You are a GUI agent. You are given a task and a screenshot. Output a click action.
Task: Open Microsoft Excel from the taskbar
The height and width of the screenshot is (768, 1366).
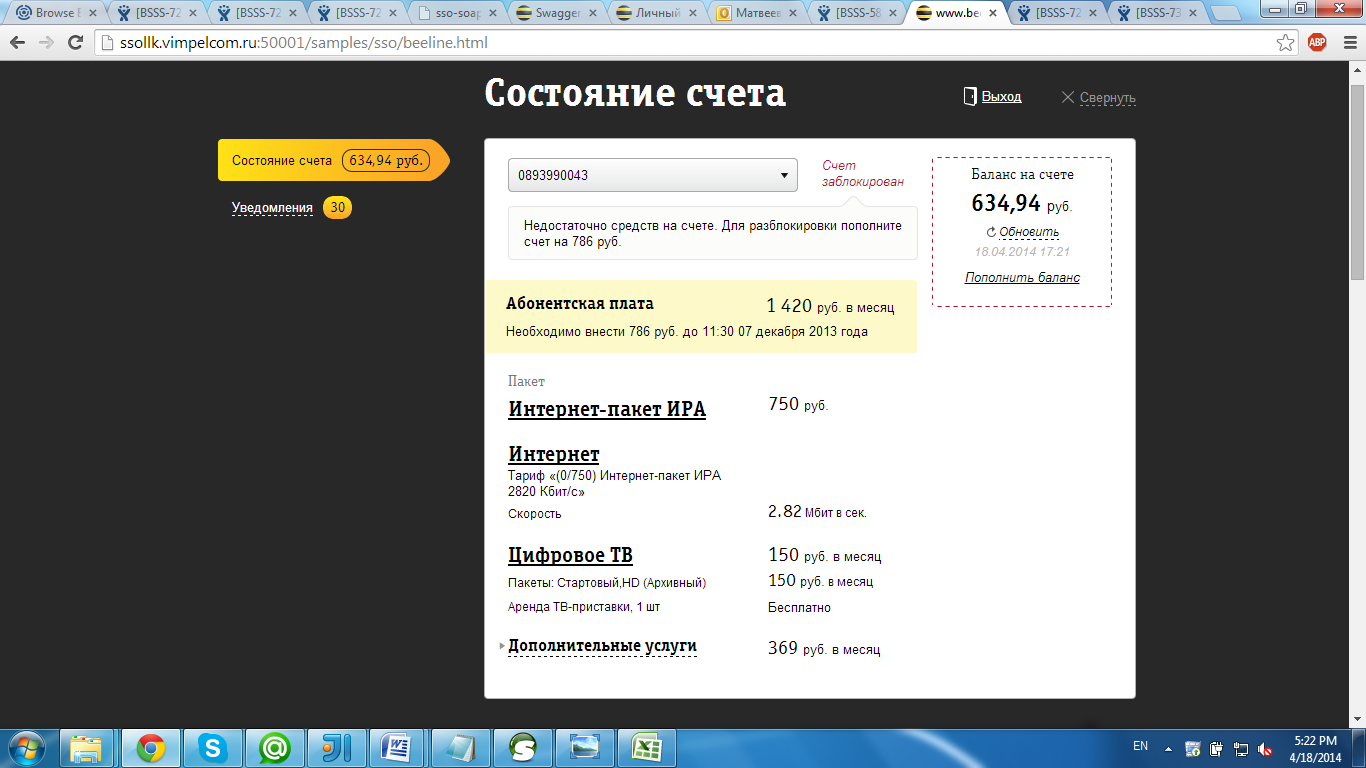[647, 748]
